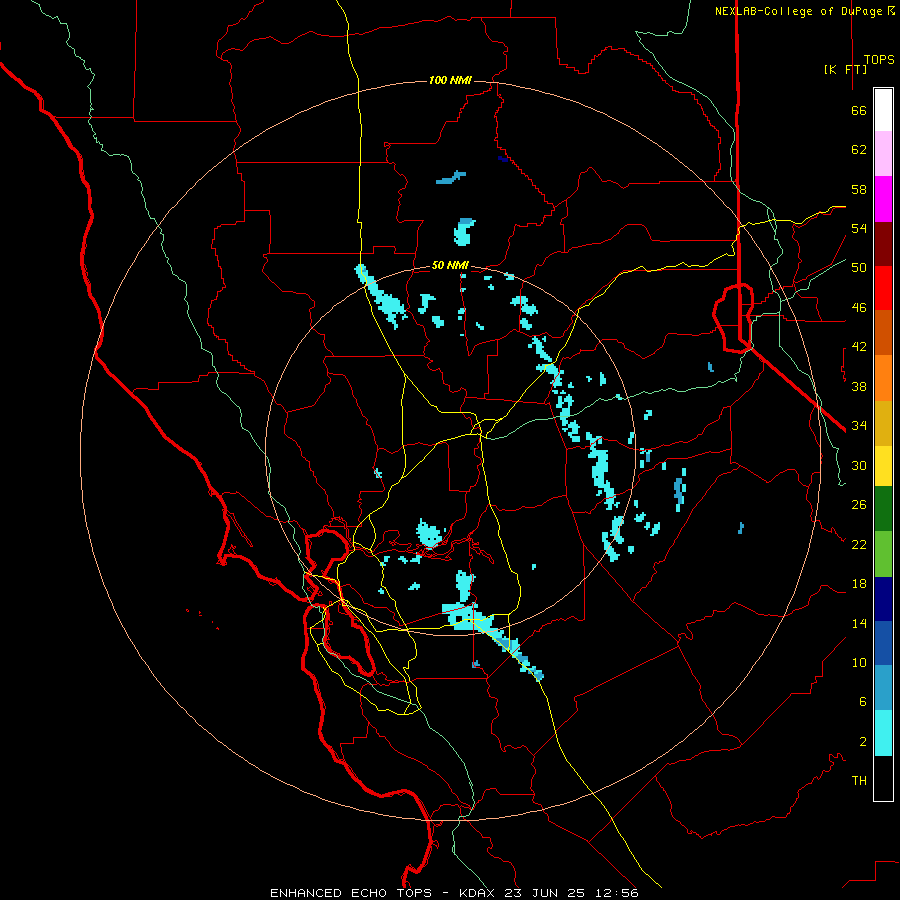Click the magenta 58 kft legend swatch

click(883, 199)
